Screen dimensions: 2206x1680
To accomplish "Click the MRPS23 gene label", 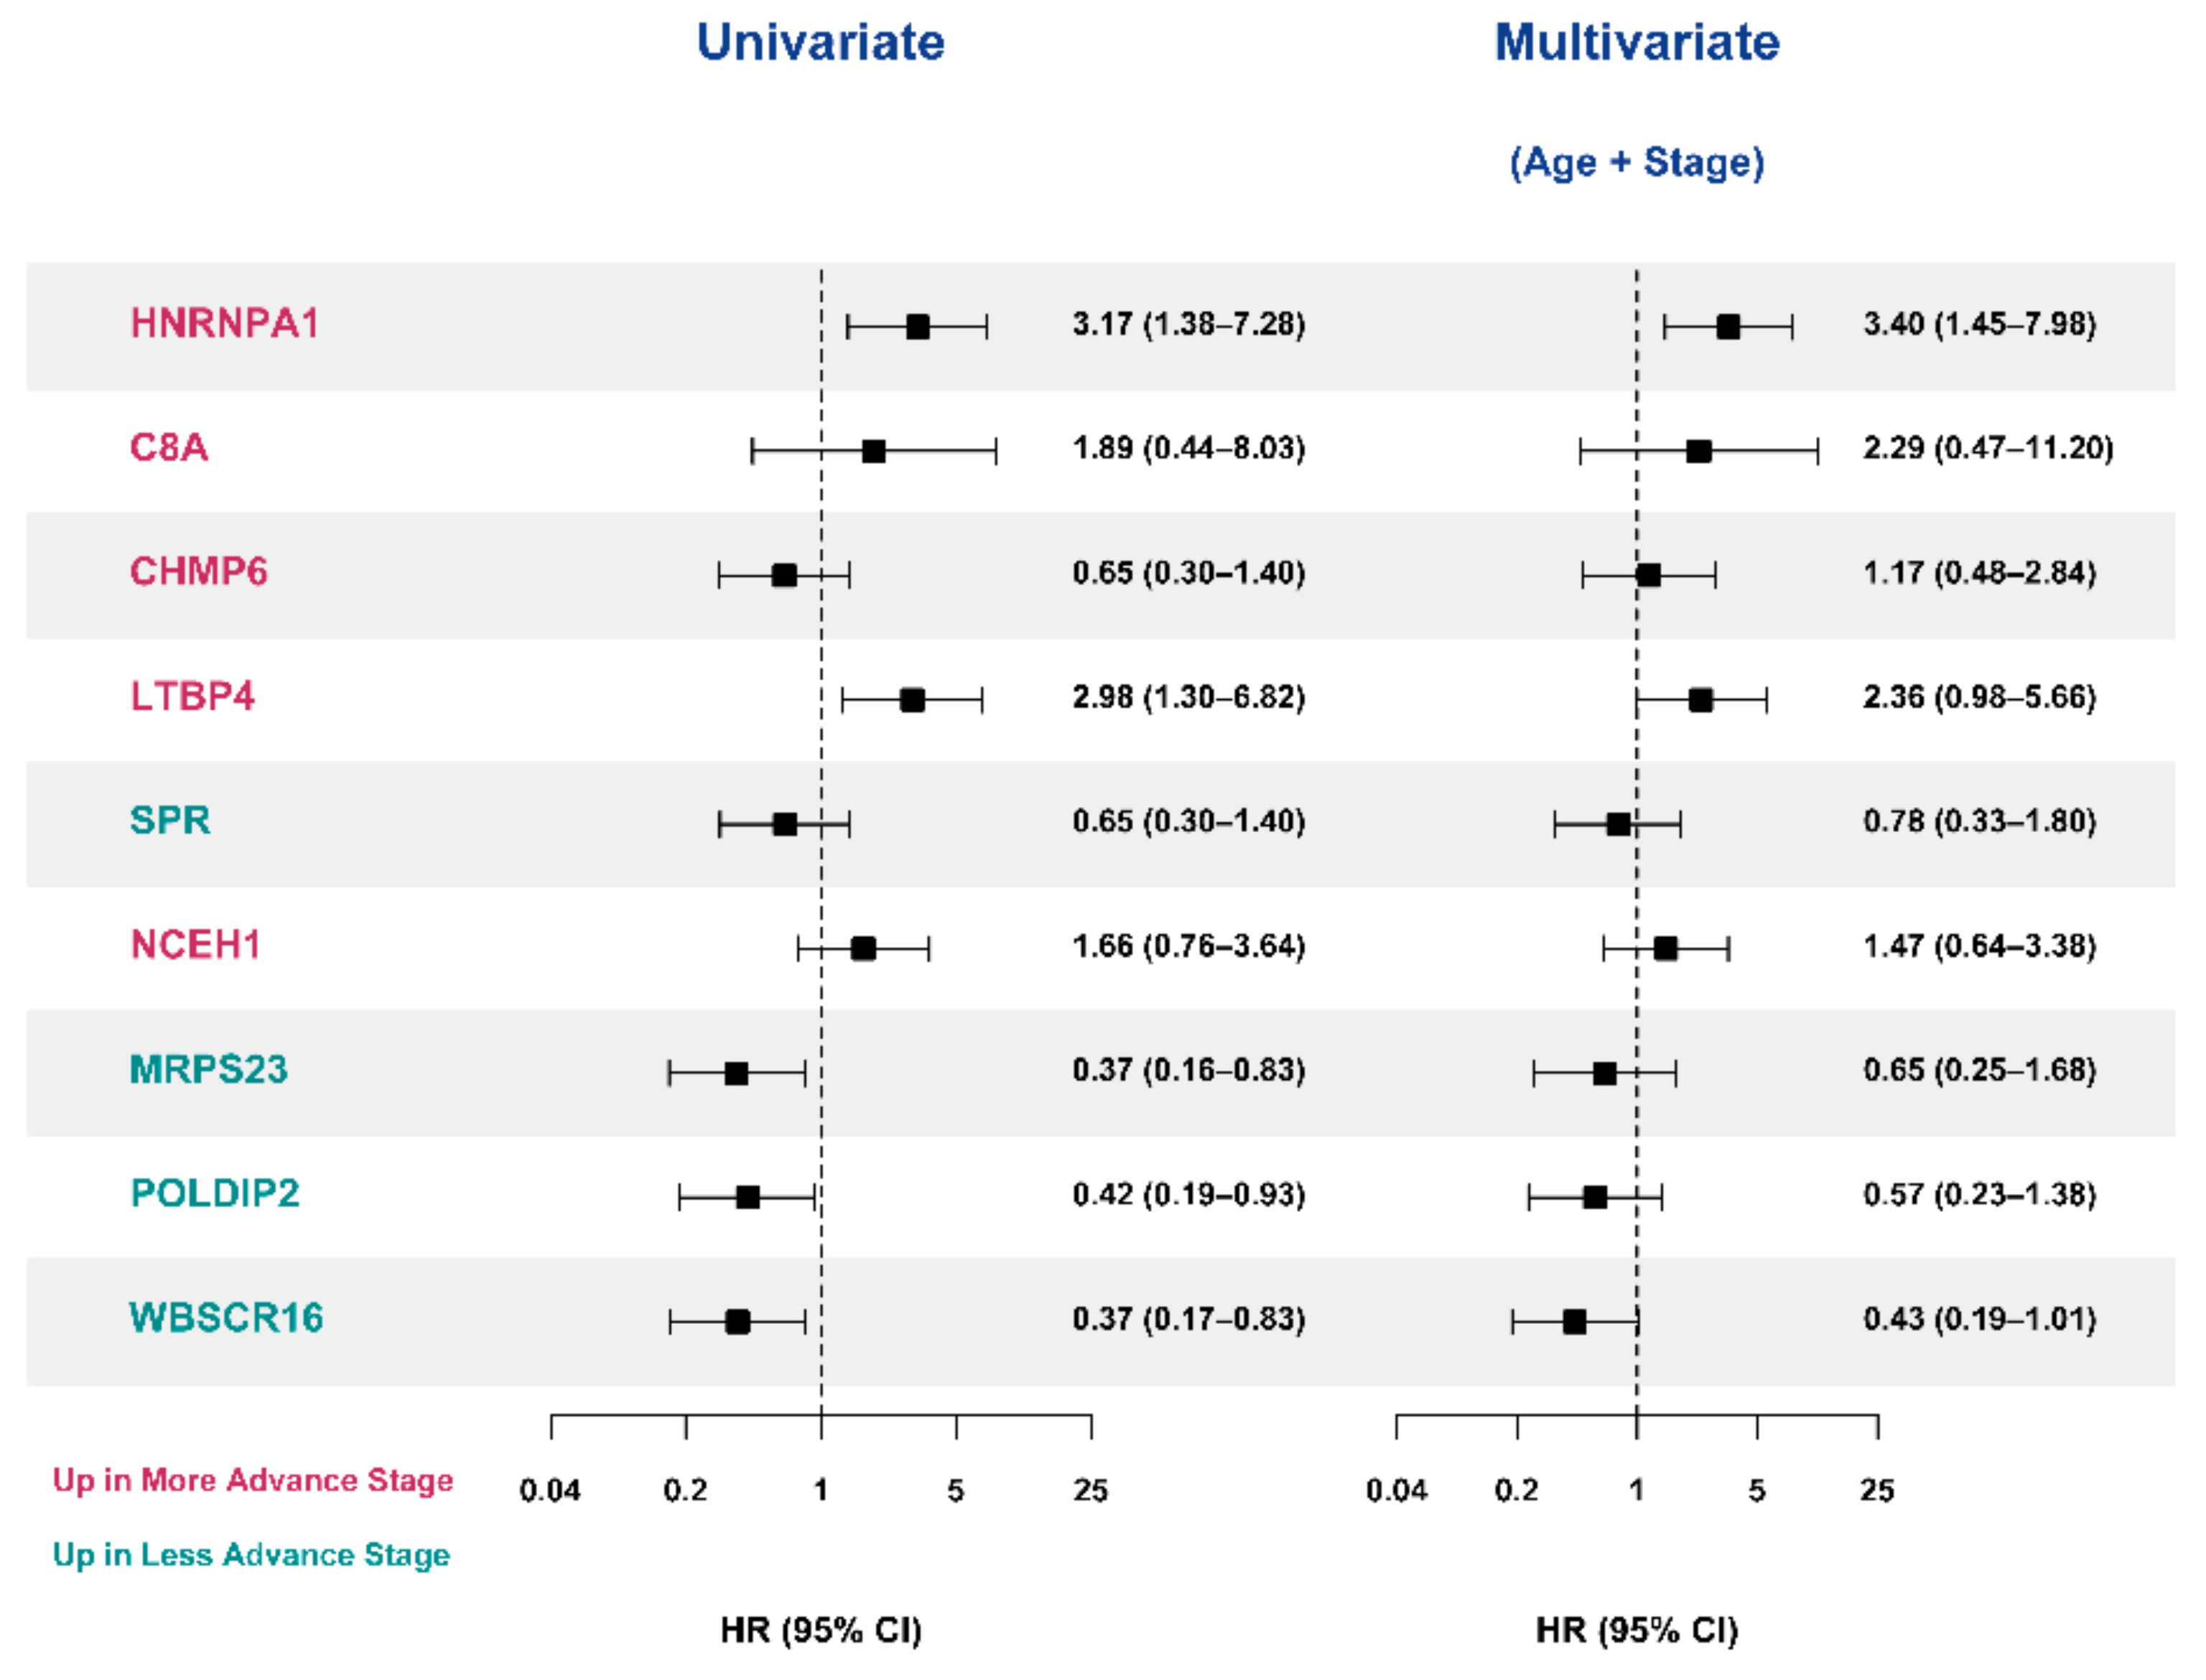I will pyautogui.click(x=208, y=1070).
